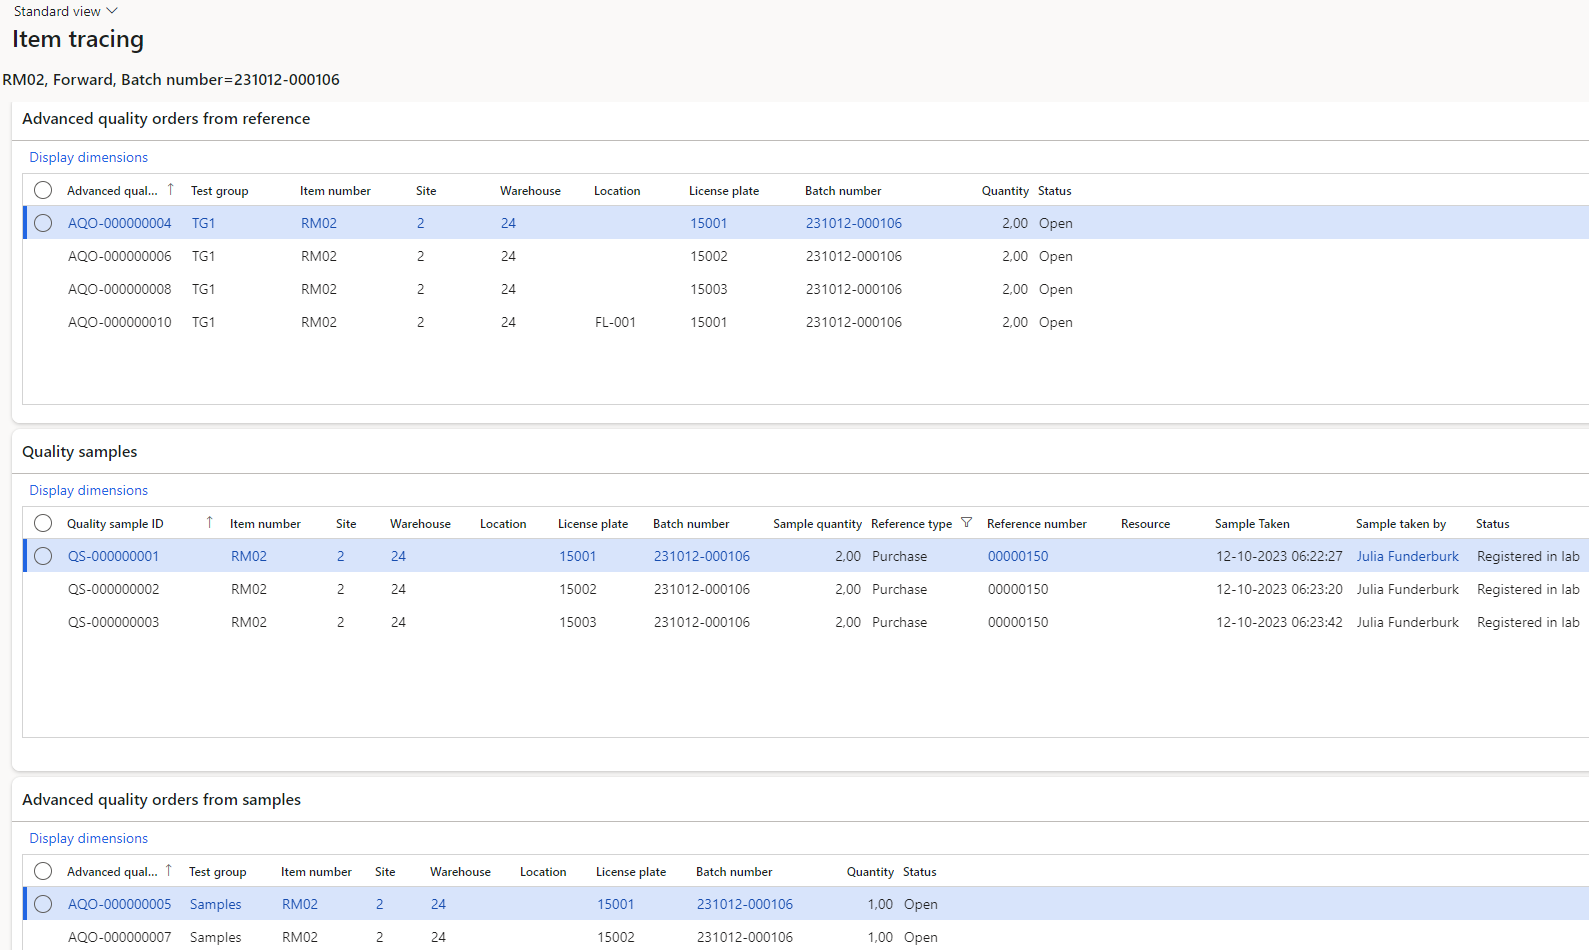Open Display dimensions under reference quality orders
The width and height of the screenshot is (1589, 950).
(x=88, y=157)
